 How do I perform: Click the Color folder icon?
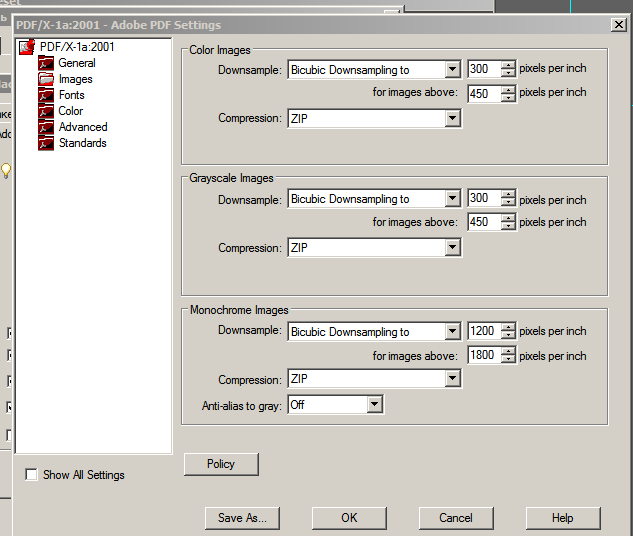(x=46, y=111)
